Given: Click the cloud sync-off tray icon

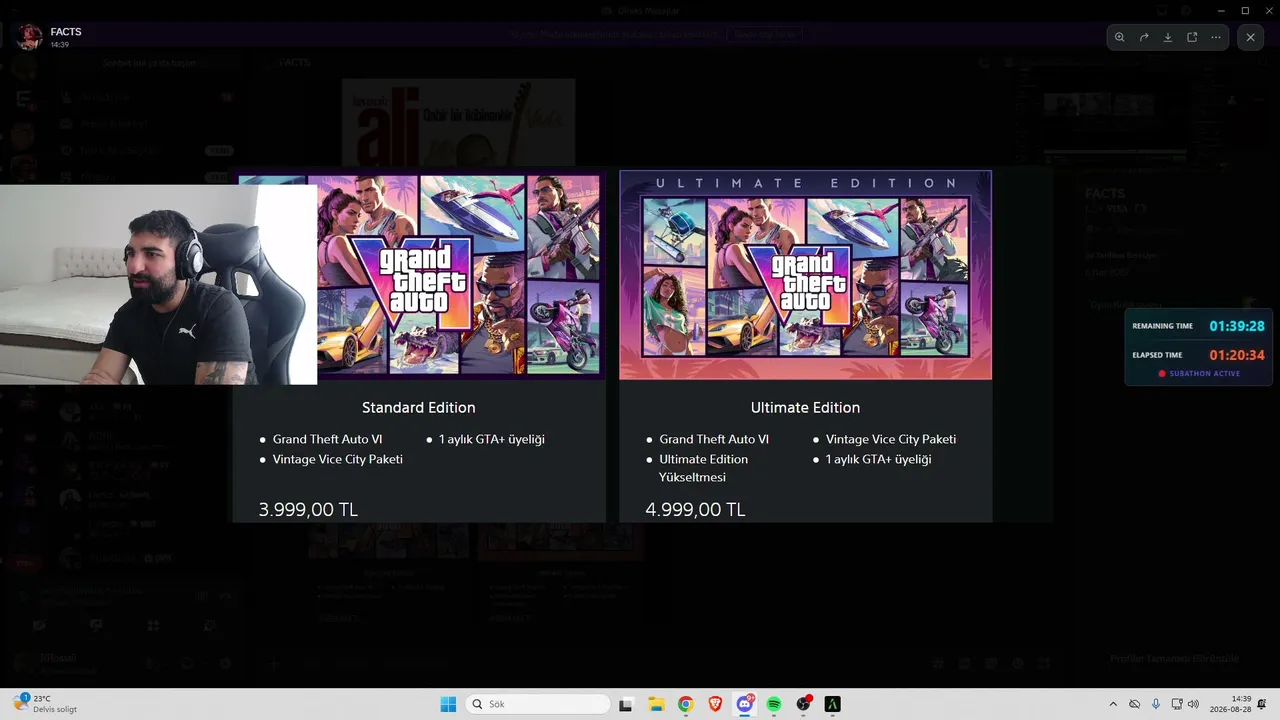Looking at the screenshot, I should pos(1134,704).
